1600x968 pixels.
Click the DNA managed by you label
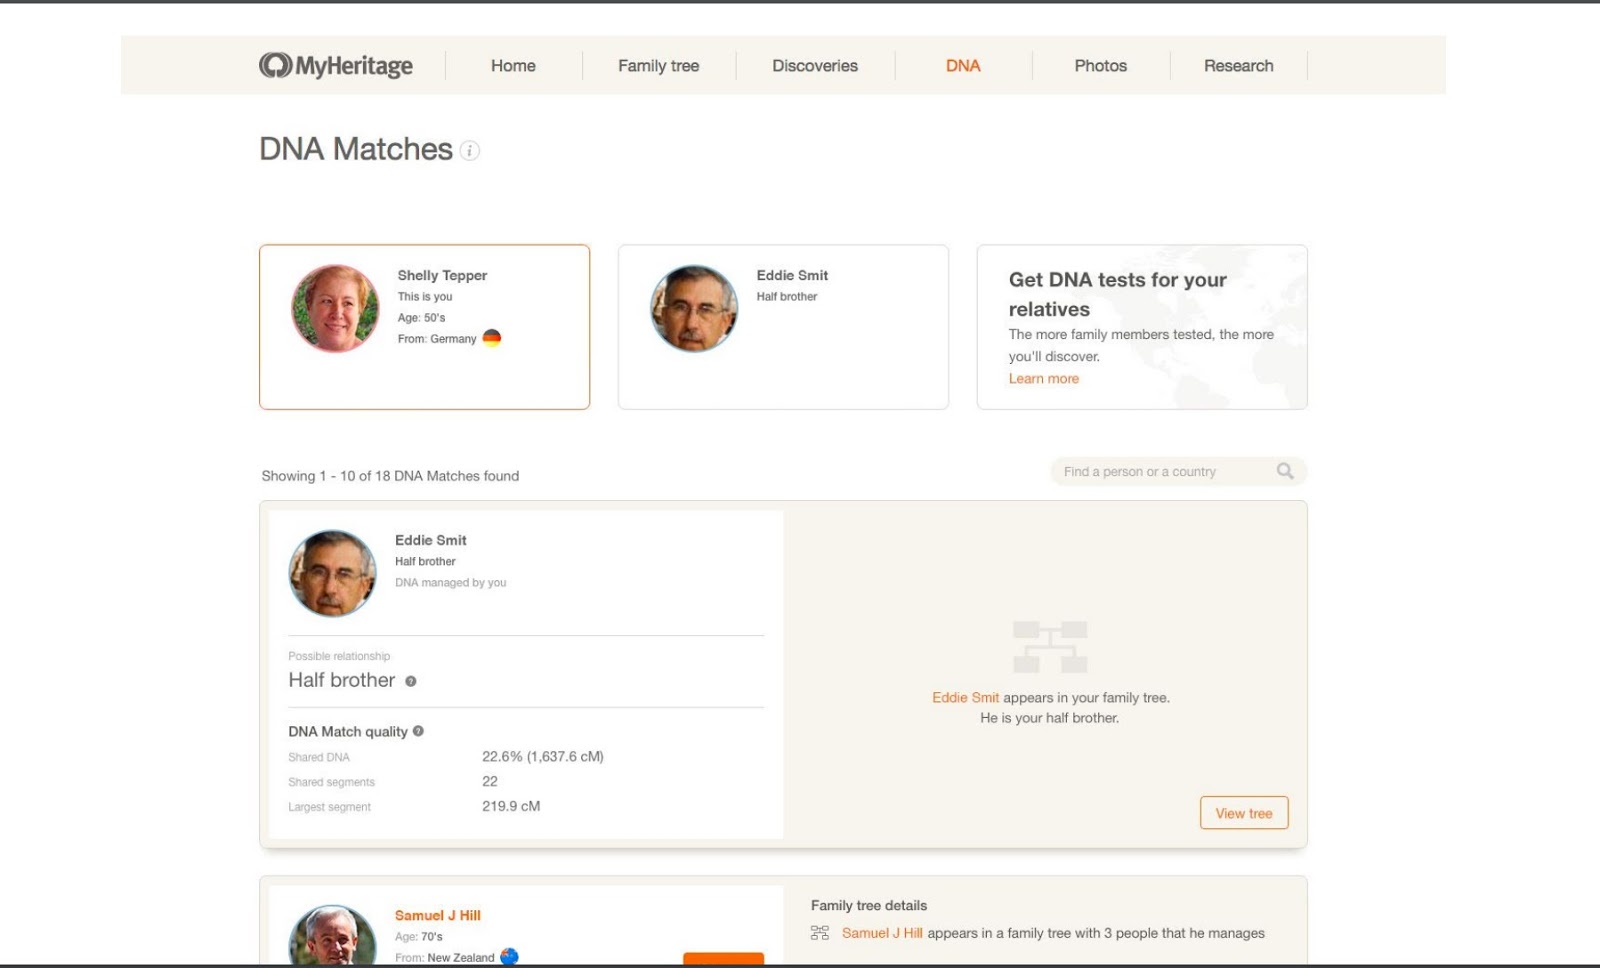tap(451, 583)
